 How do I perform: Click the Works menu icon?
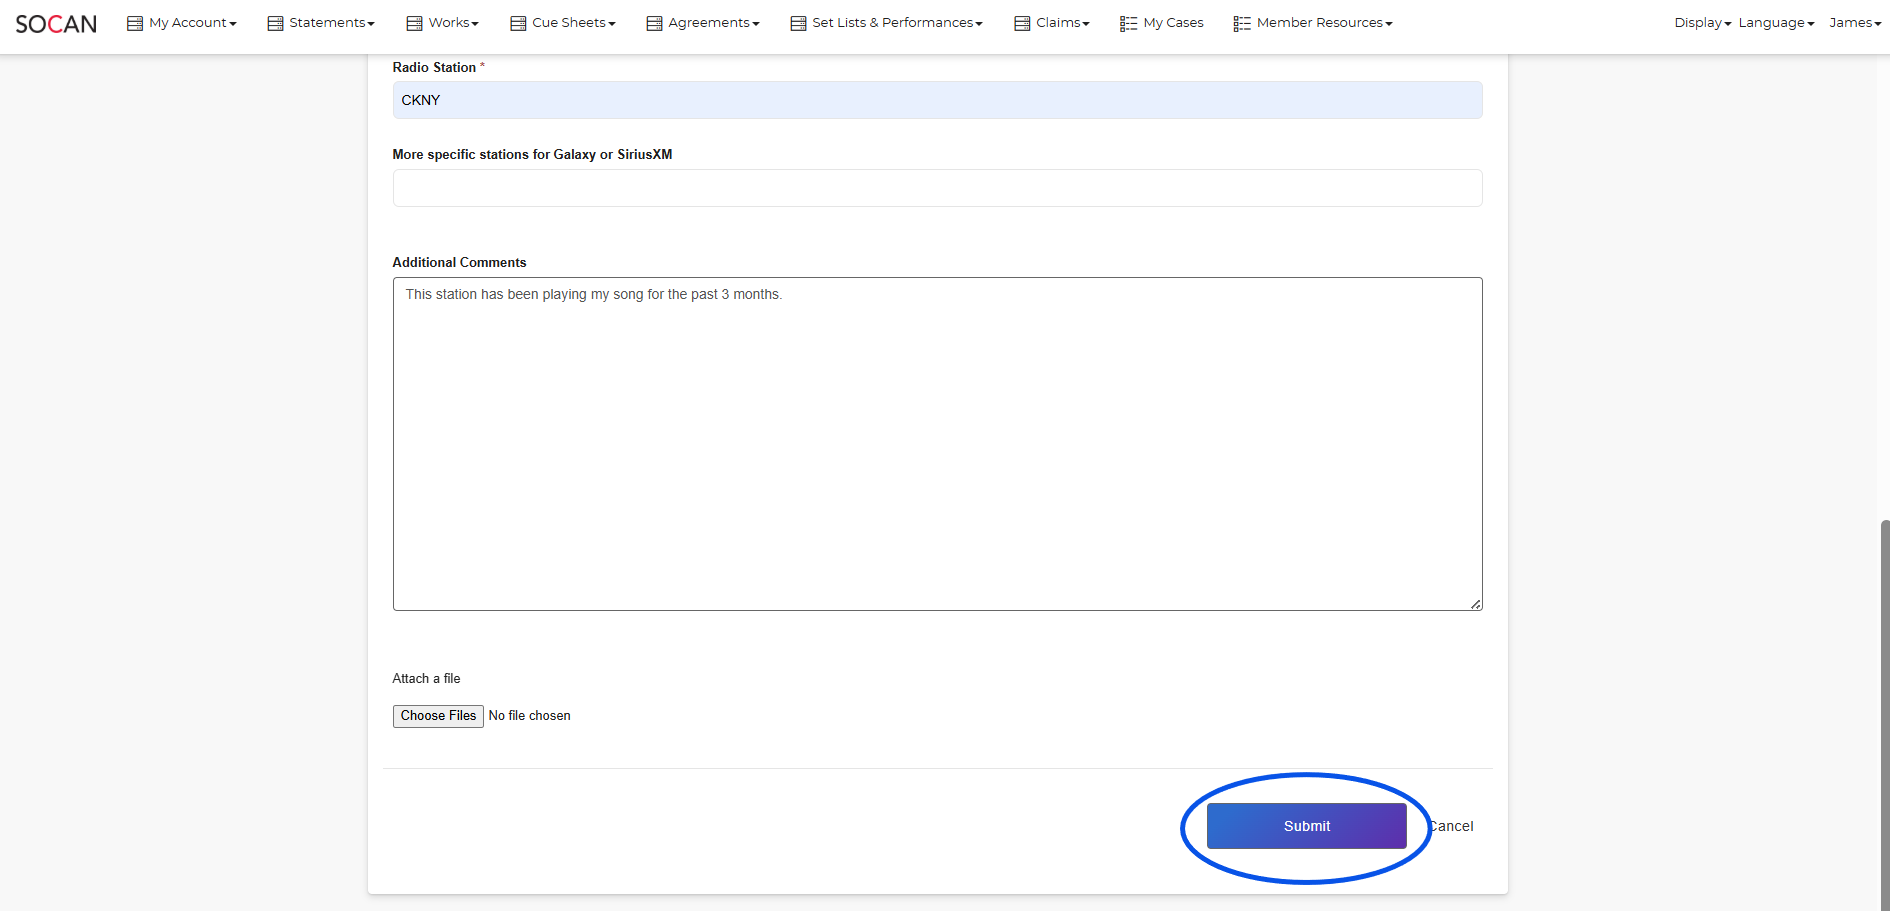click(x=414, y=23)
